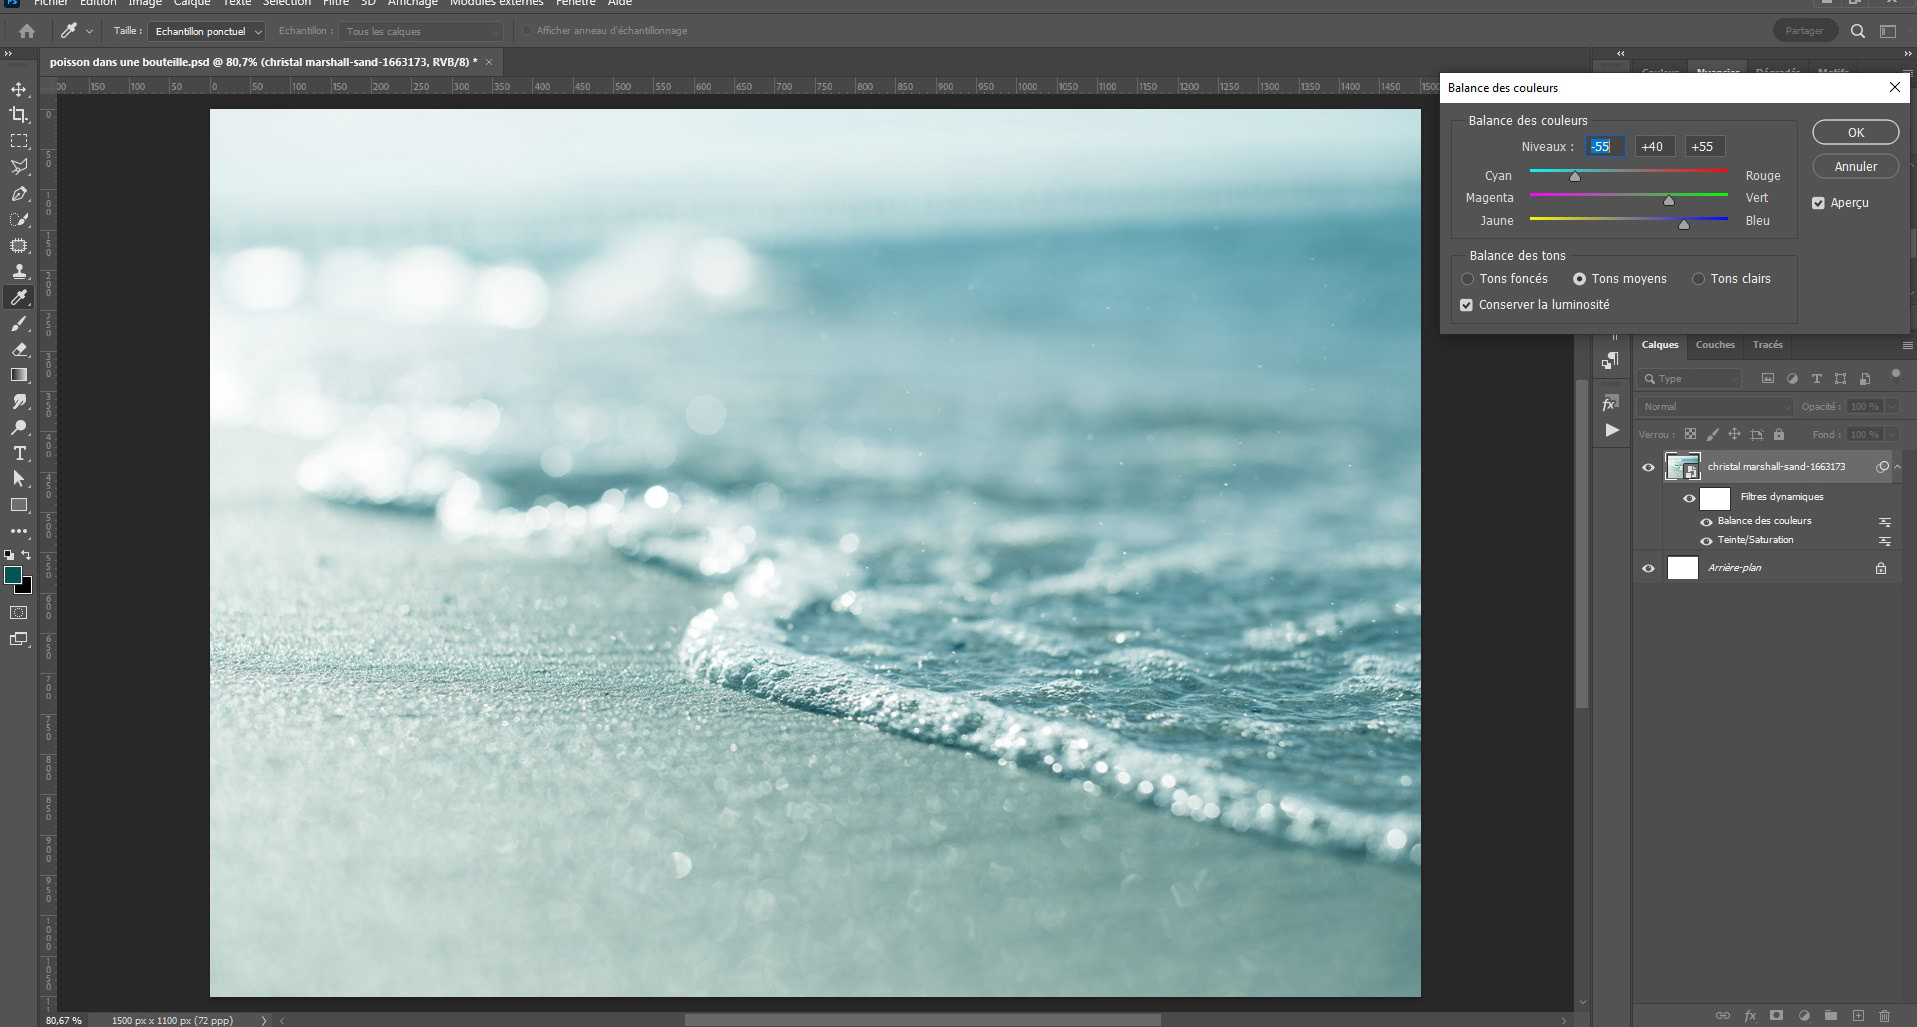1917x1027 pixels.
Task: Filter layers by adjustment layer icon
Action: 1792,379
